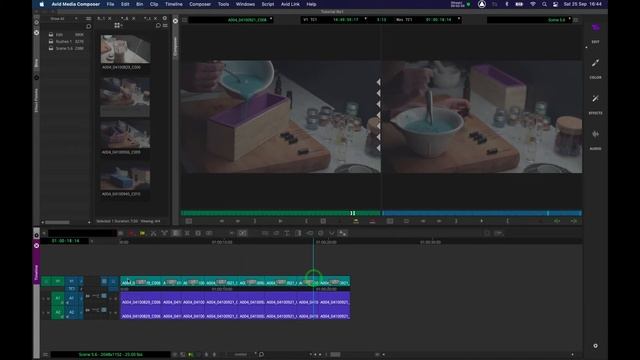Click the Wi-Fi icon in menu bar
This screenshot has width=640, height=360.
pos(533,4)
